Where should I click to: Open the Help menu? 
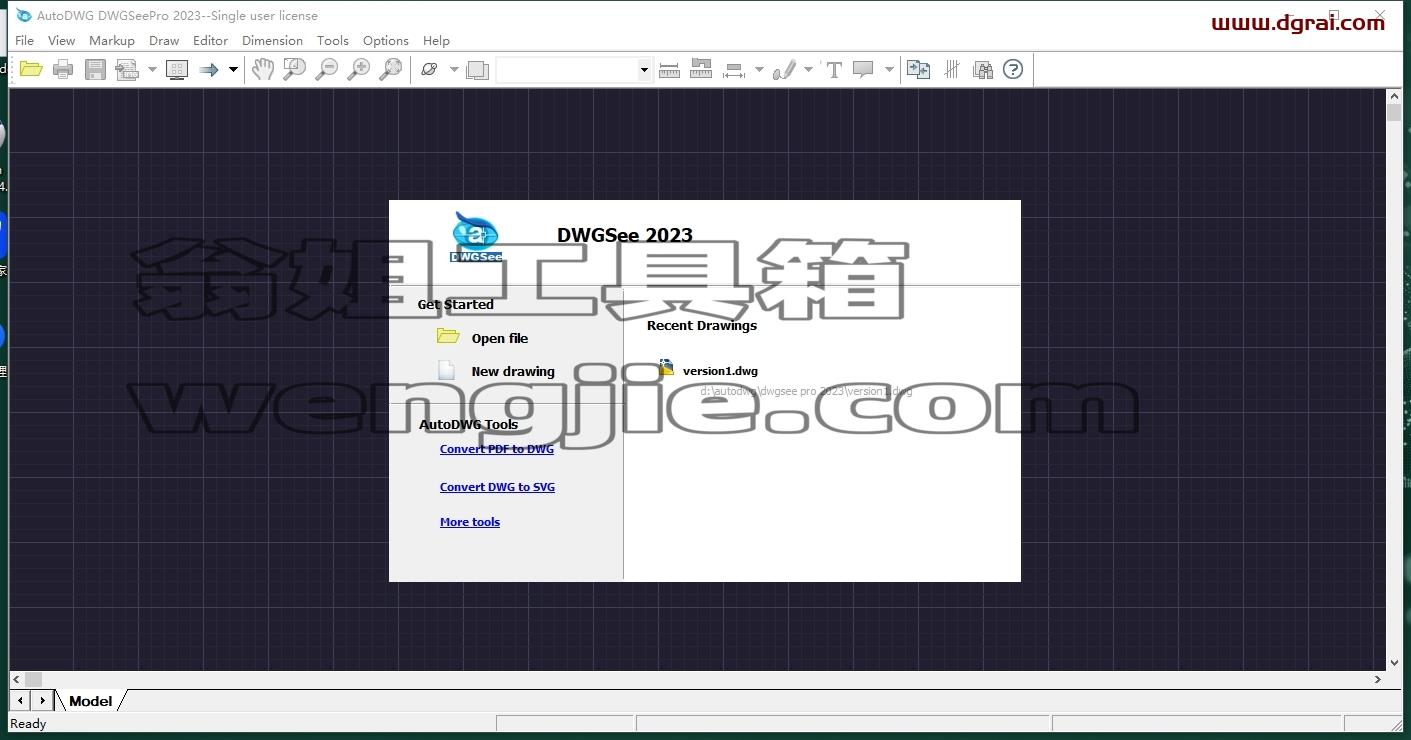pos(436,41)
